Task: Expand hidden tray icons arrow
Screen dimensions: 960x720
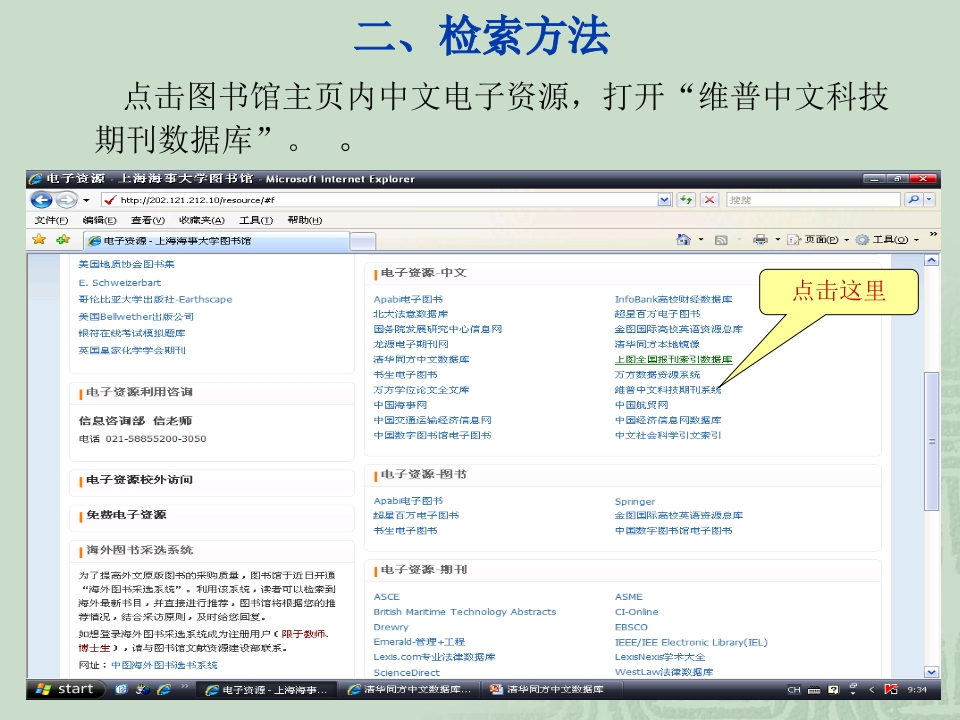Action: [x=872, y=690]
